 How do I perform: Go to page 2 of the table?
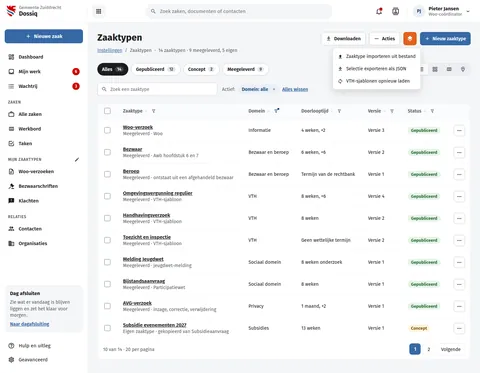(x=429, y=349)
